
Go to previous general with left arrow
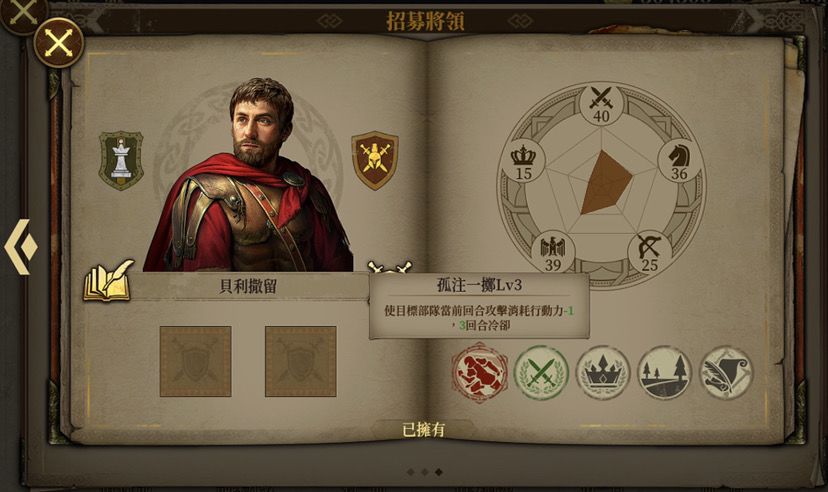click(x=21, y=247)
